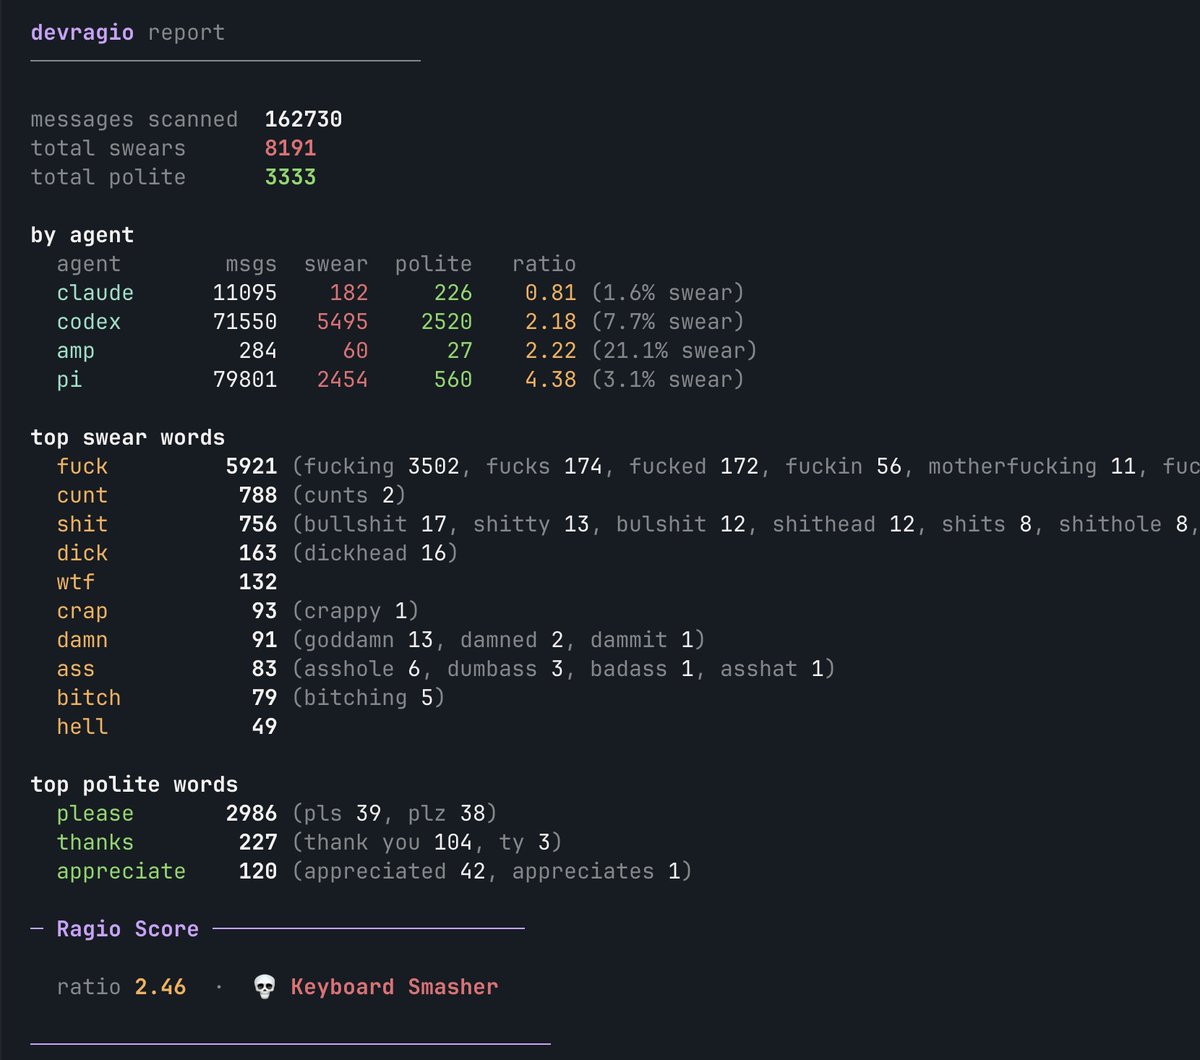The height and width of the screenshot is (1060, 1200).
Task: Click the 'Keyboard Smasher' rank label
Action: (x=394, y=987)
